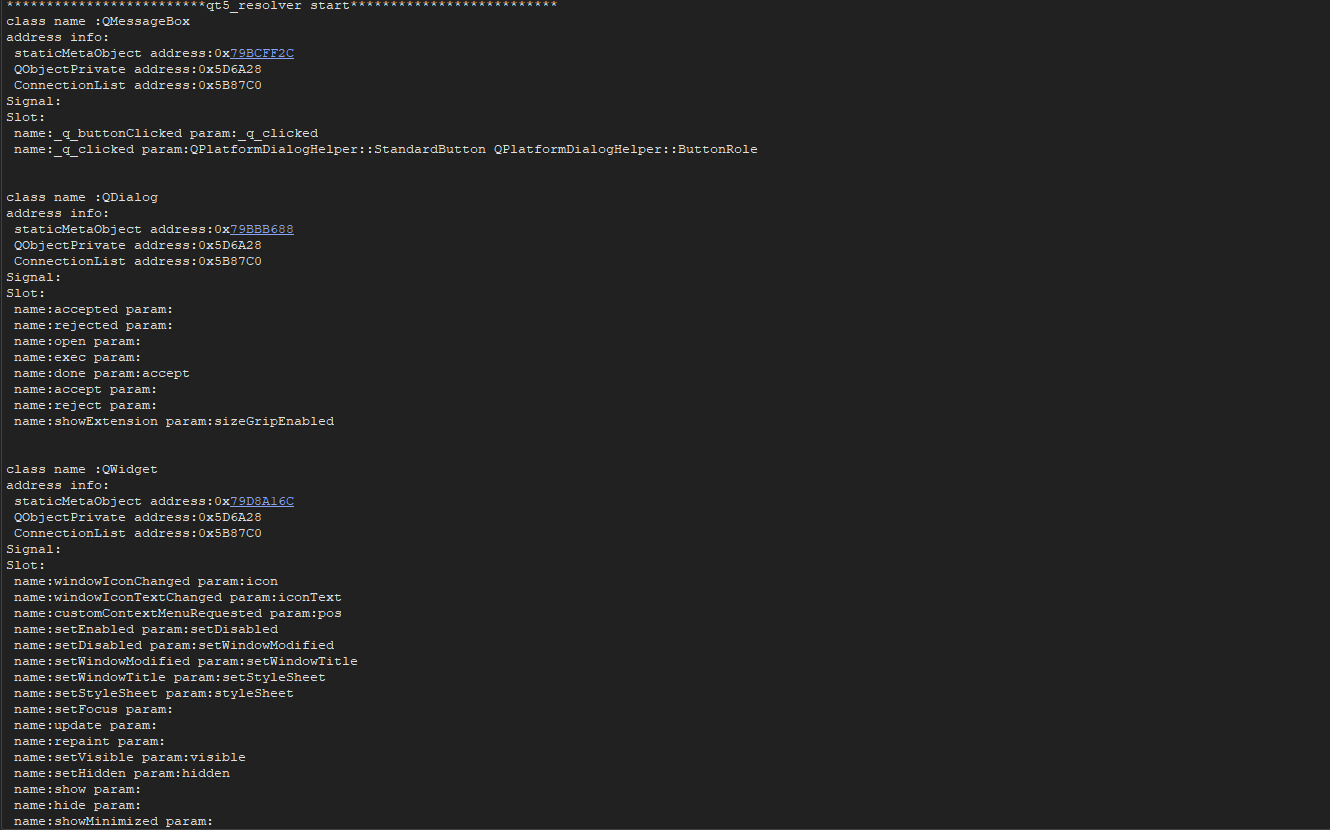Jump to QWidget staticMetaObject address 79D8A16C
This screenshot has width=1330, height=830.
pos(262,501)
